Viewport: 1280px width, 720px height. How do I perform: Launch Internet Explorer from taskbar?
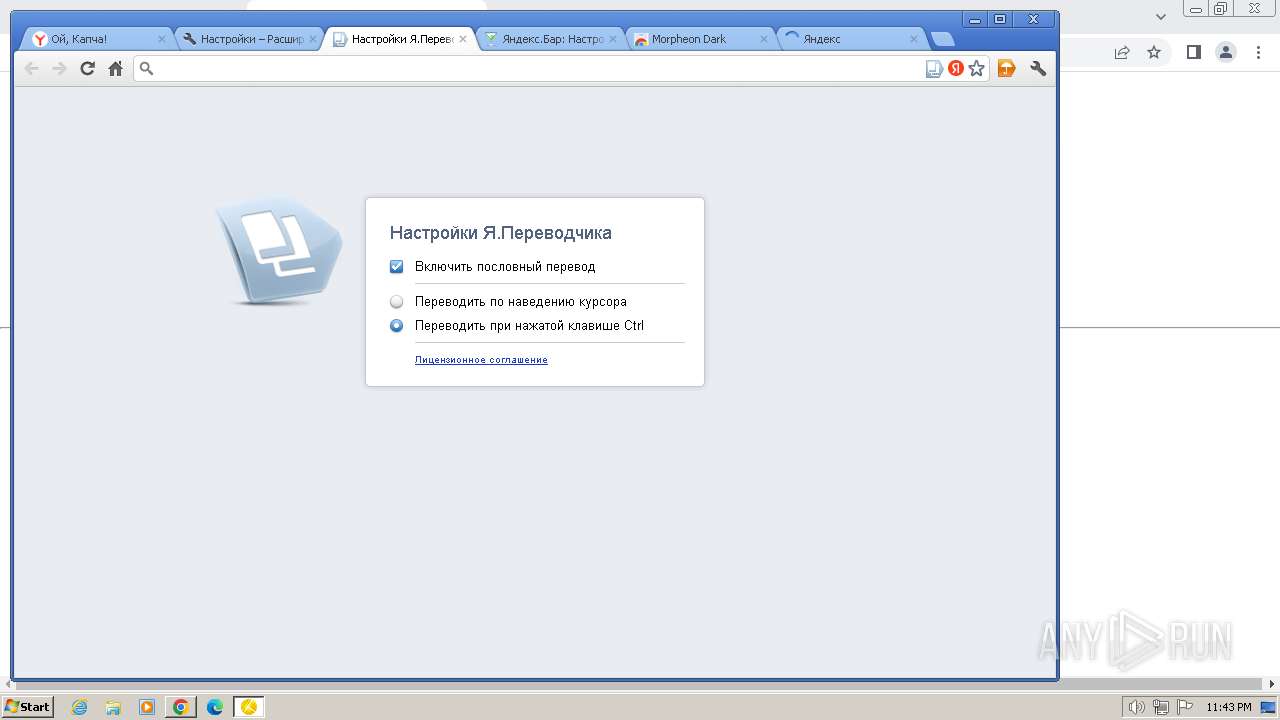pyautogui.click(x=80, y=707)
